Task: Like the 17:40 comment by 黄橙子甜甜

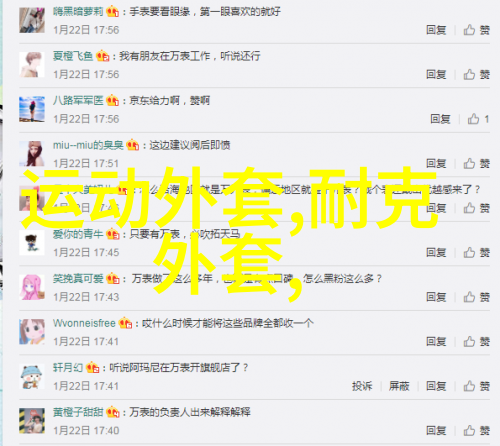Action: 476,430
